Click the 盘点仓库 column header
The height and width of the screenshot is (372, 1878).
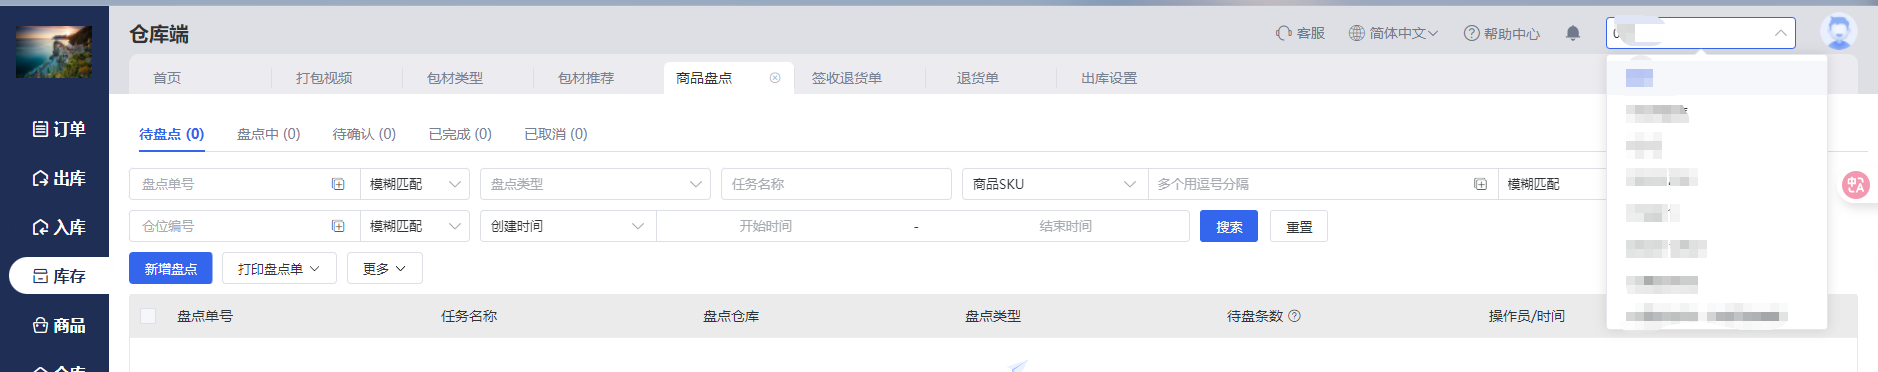(731, 316)
